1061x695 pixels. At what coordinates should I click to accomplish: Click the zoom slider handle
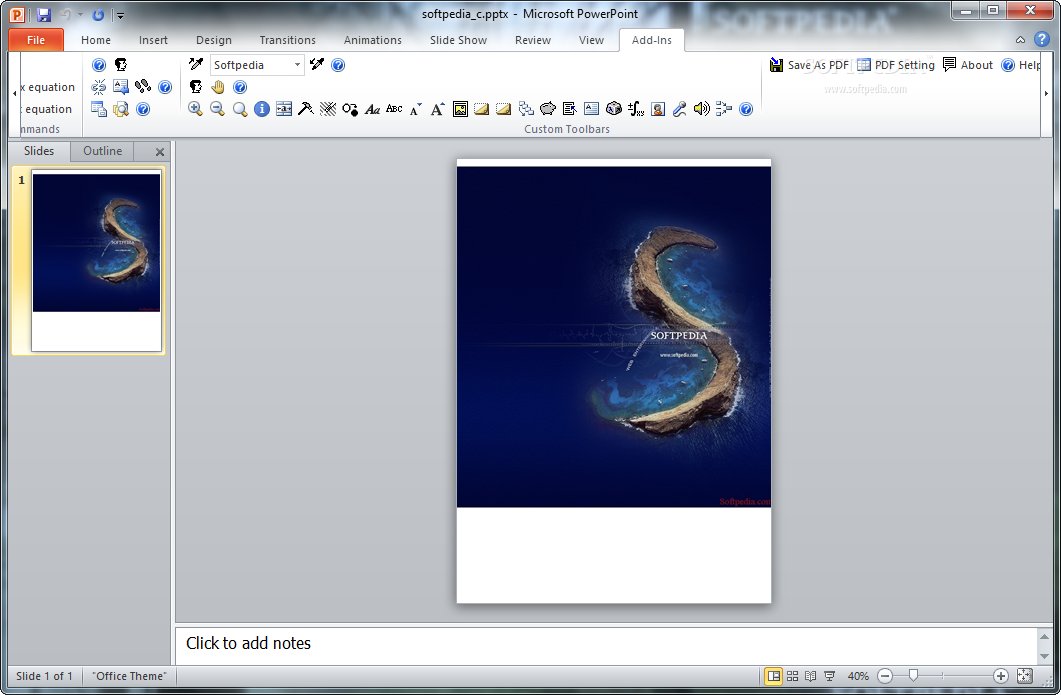coord(913,675)
